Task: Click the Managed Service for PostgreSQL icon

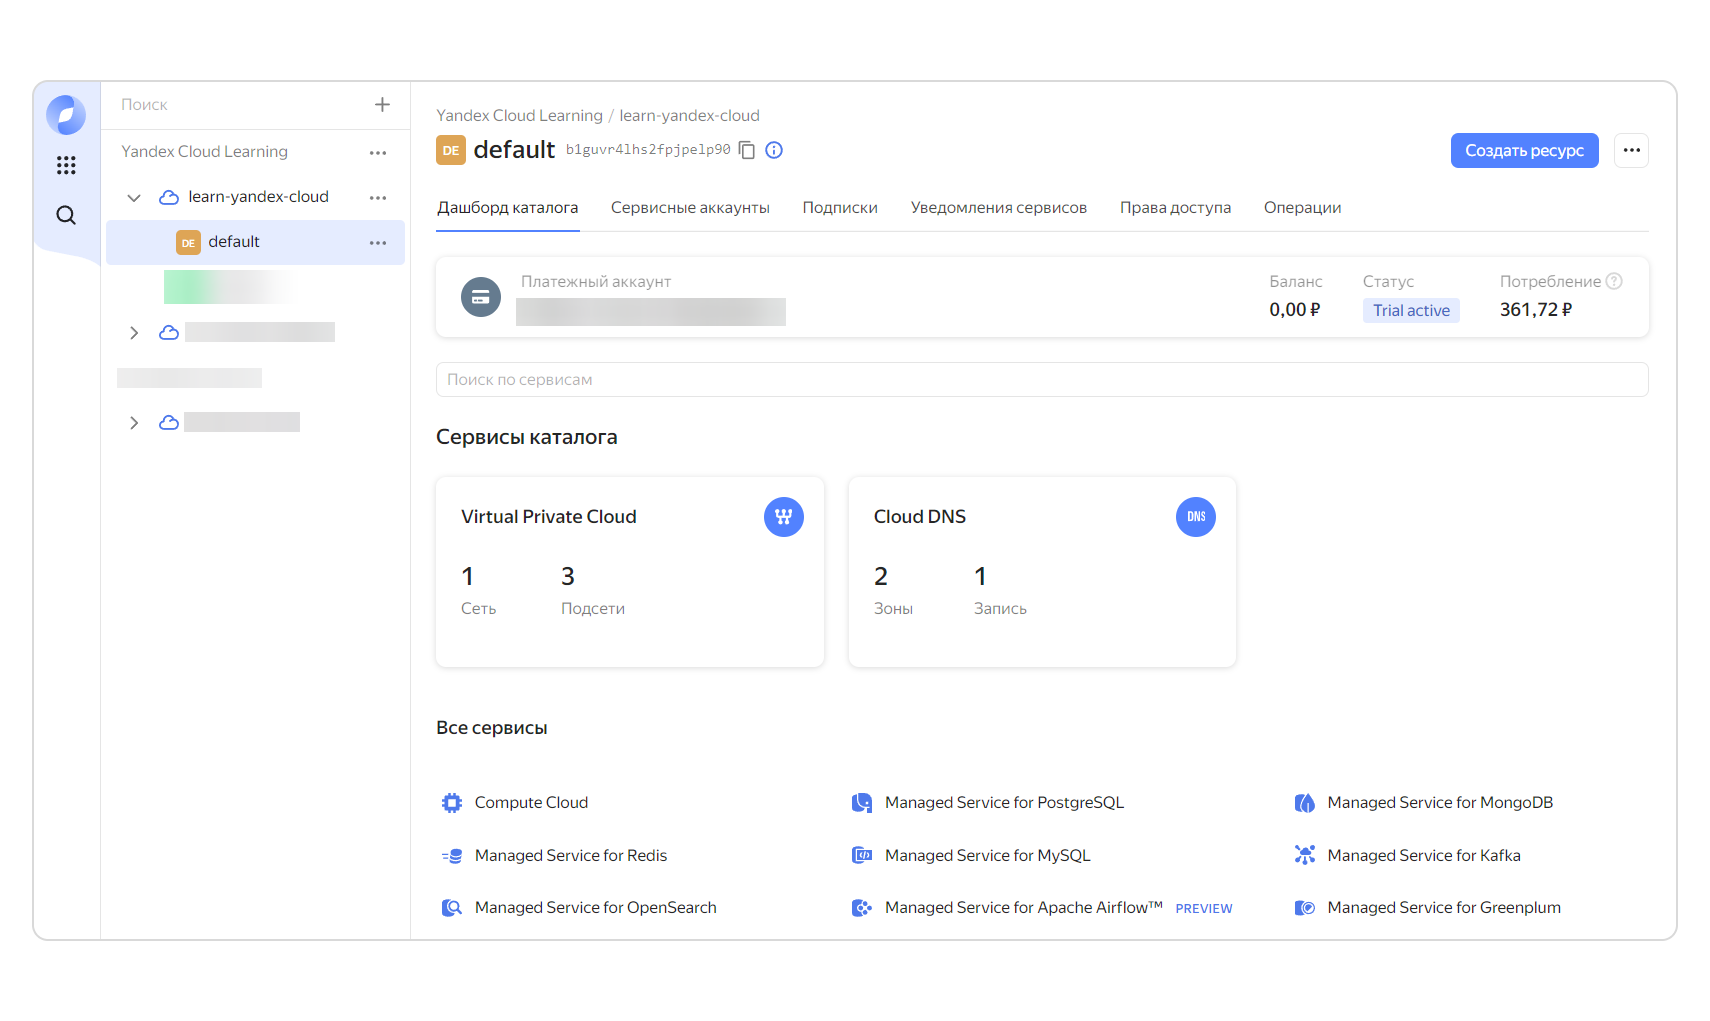Action: click(x=862, y=803)
